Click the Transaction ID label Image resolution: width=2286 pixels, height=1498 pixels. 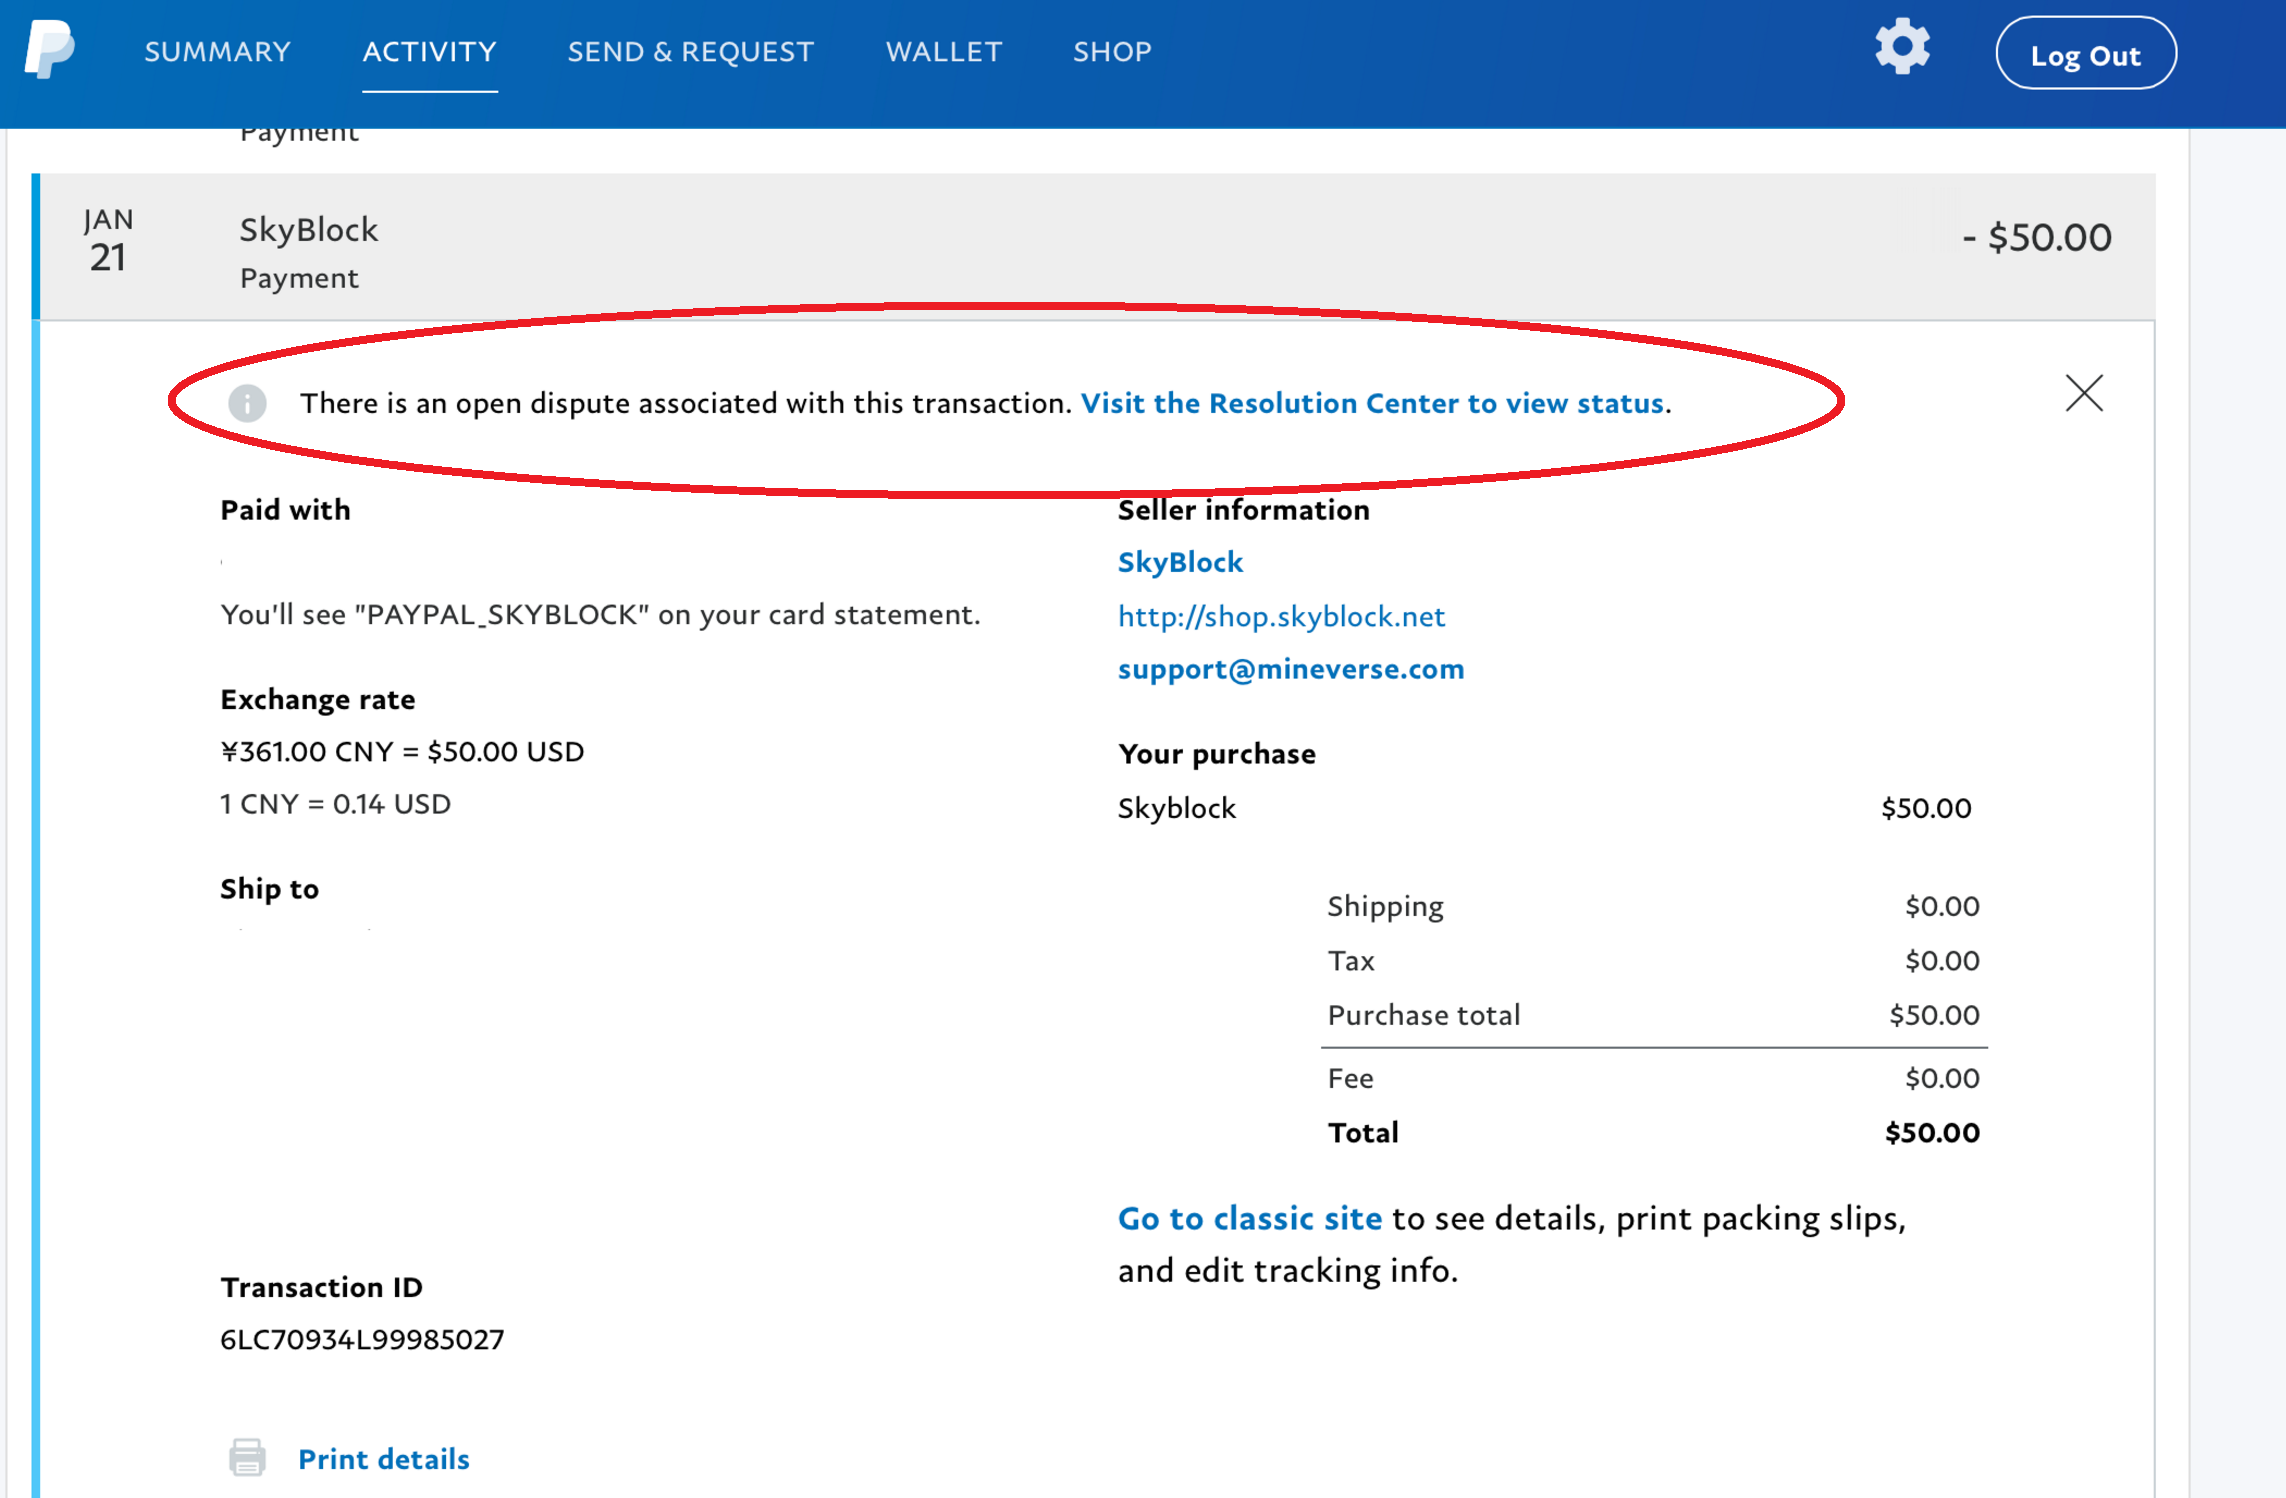click(321, 1287)
